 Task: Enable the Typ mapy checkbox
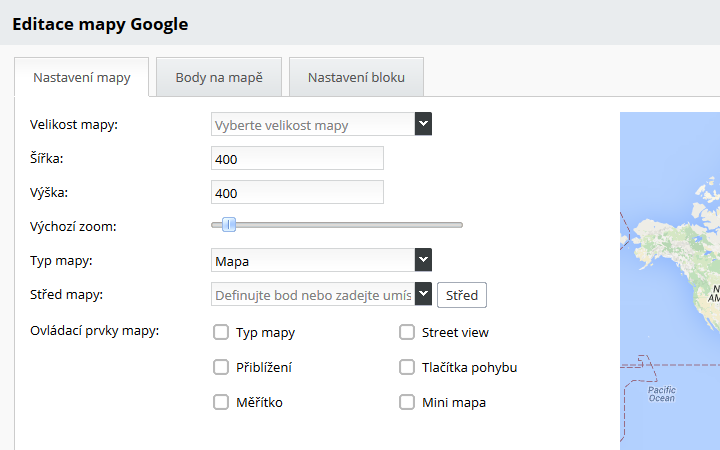tap(221, 332)
